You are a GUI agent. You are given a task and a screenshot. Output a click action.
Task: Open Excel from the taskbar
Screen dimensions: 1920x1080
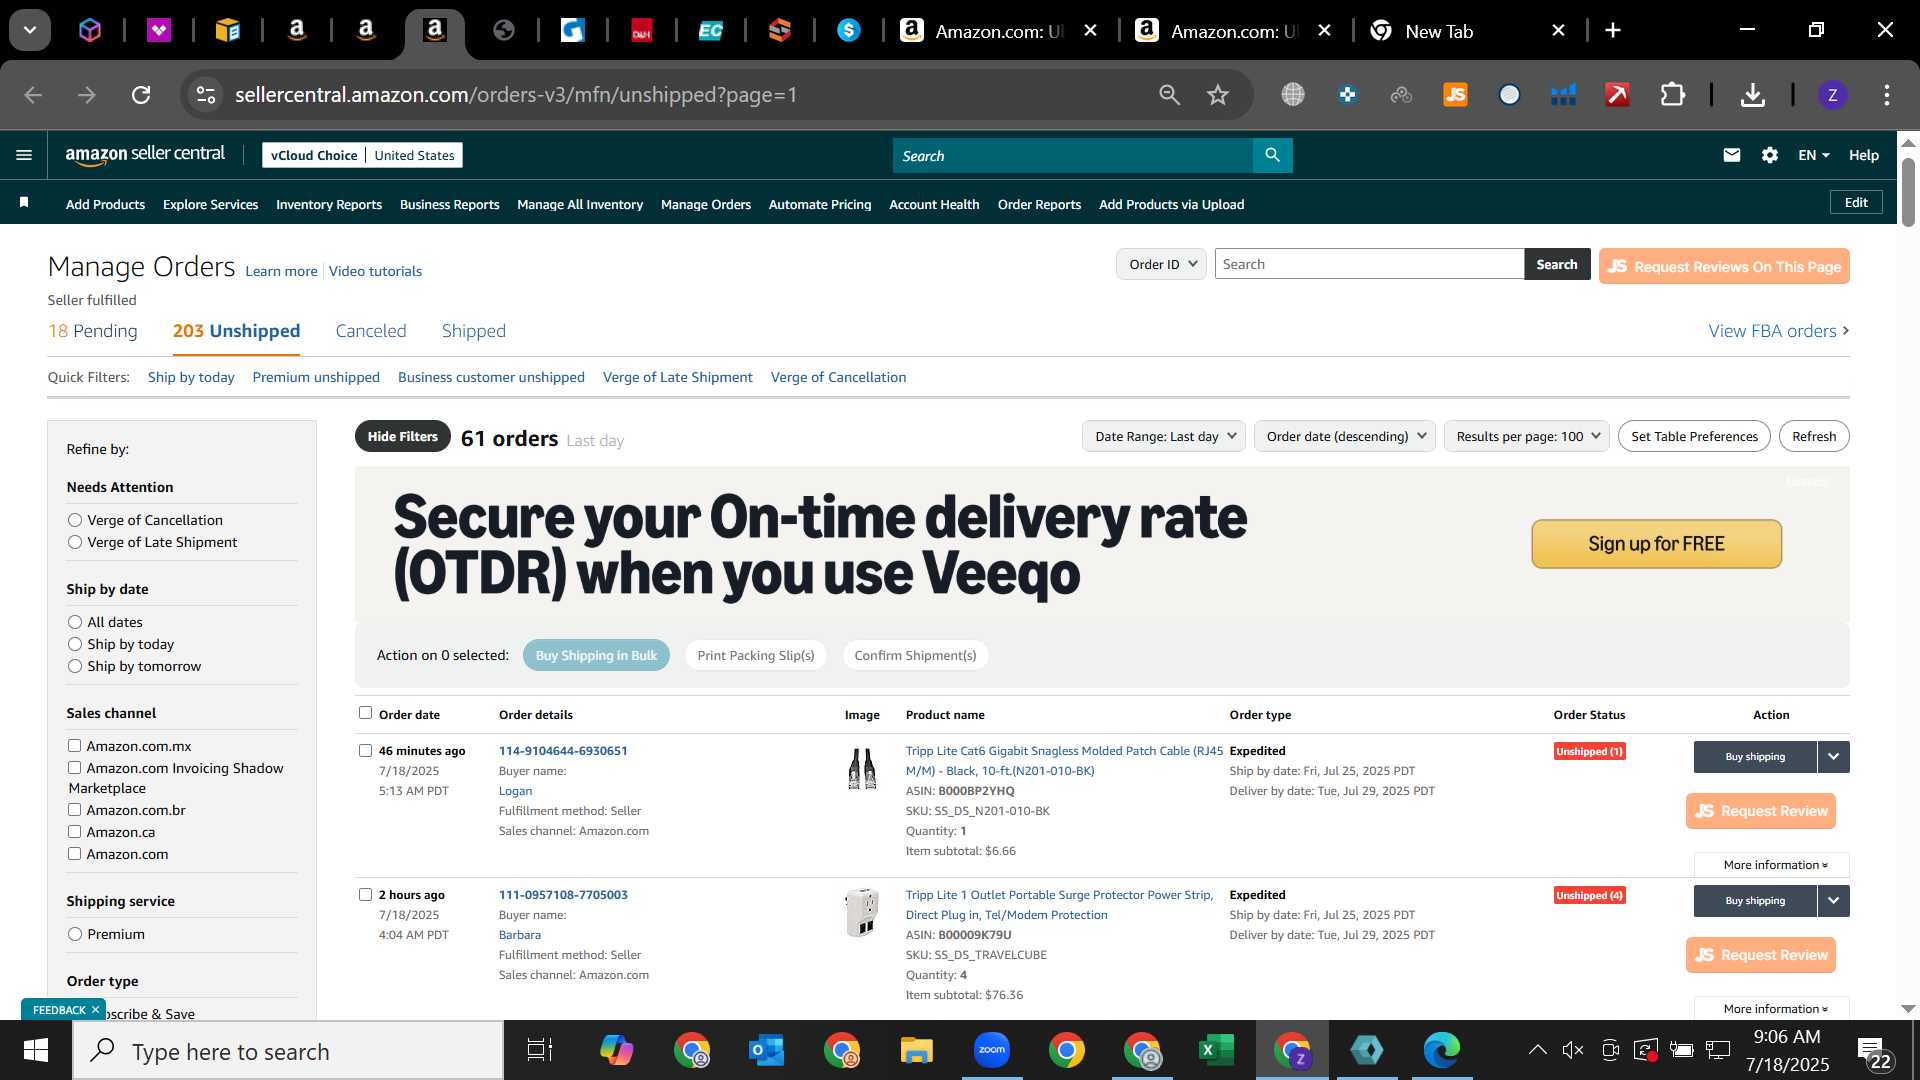[1217, 1050]
